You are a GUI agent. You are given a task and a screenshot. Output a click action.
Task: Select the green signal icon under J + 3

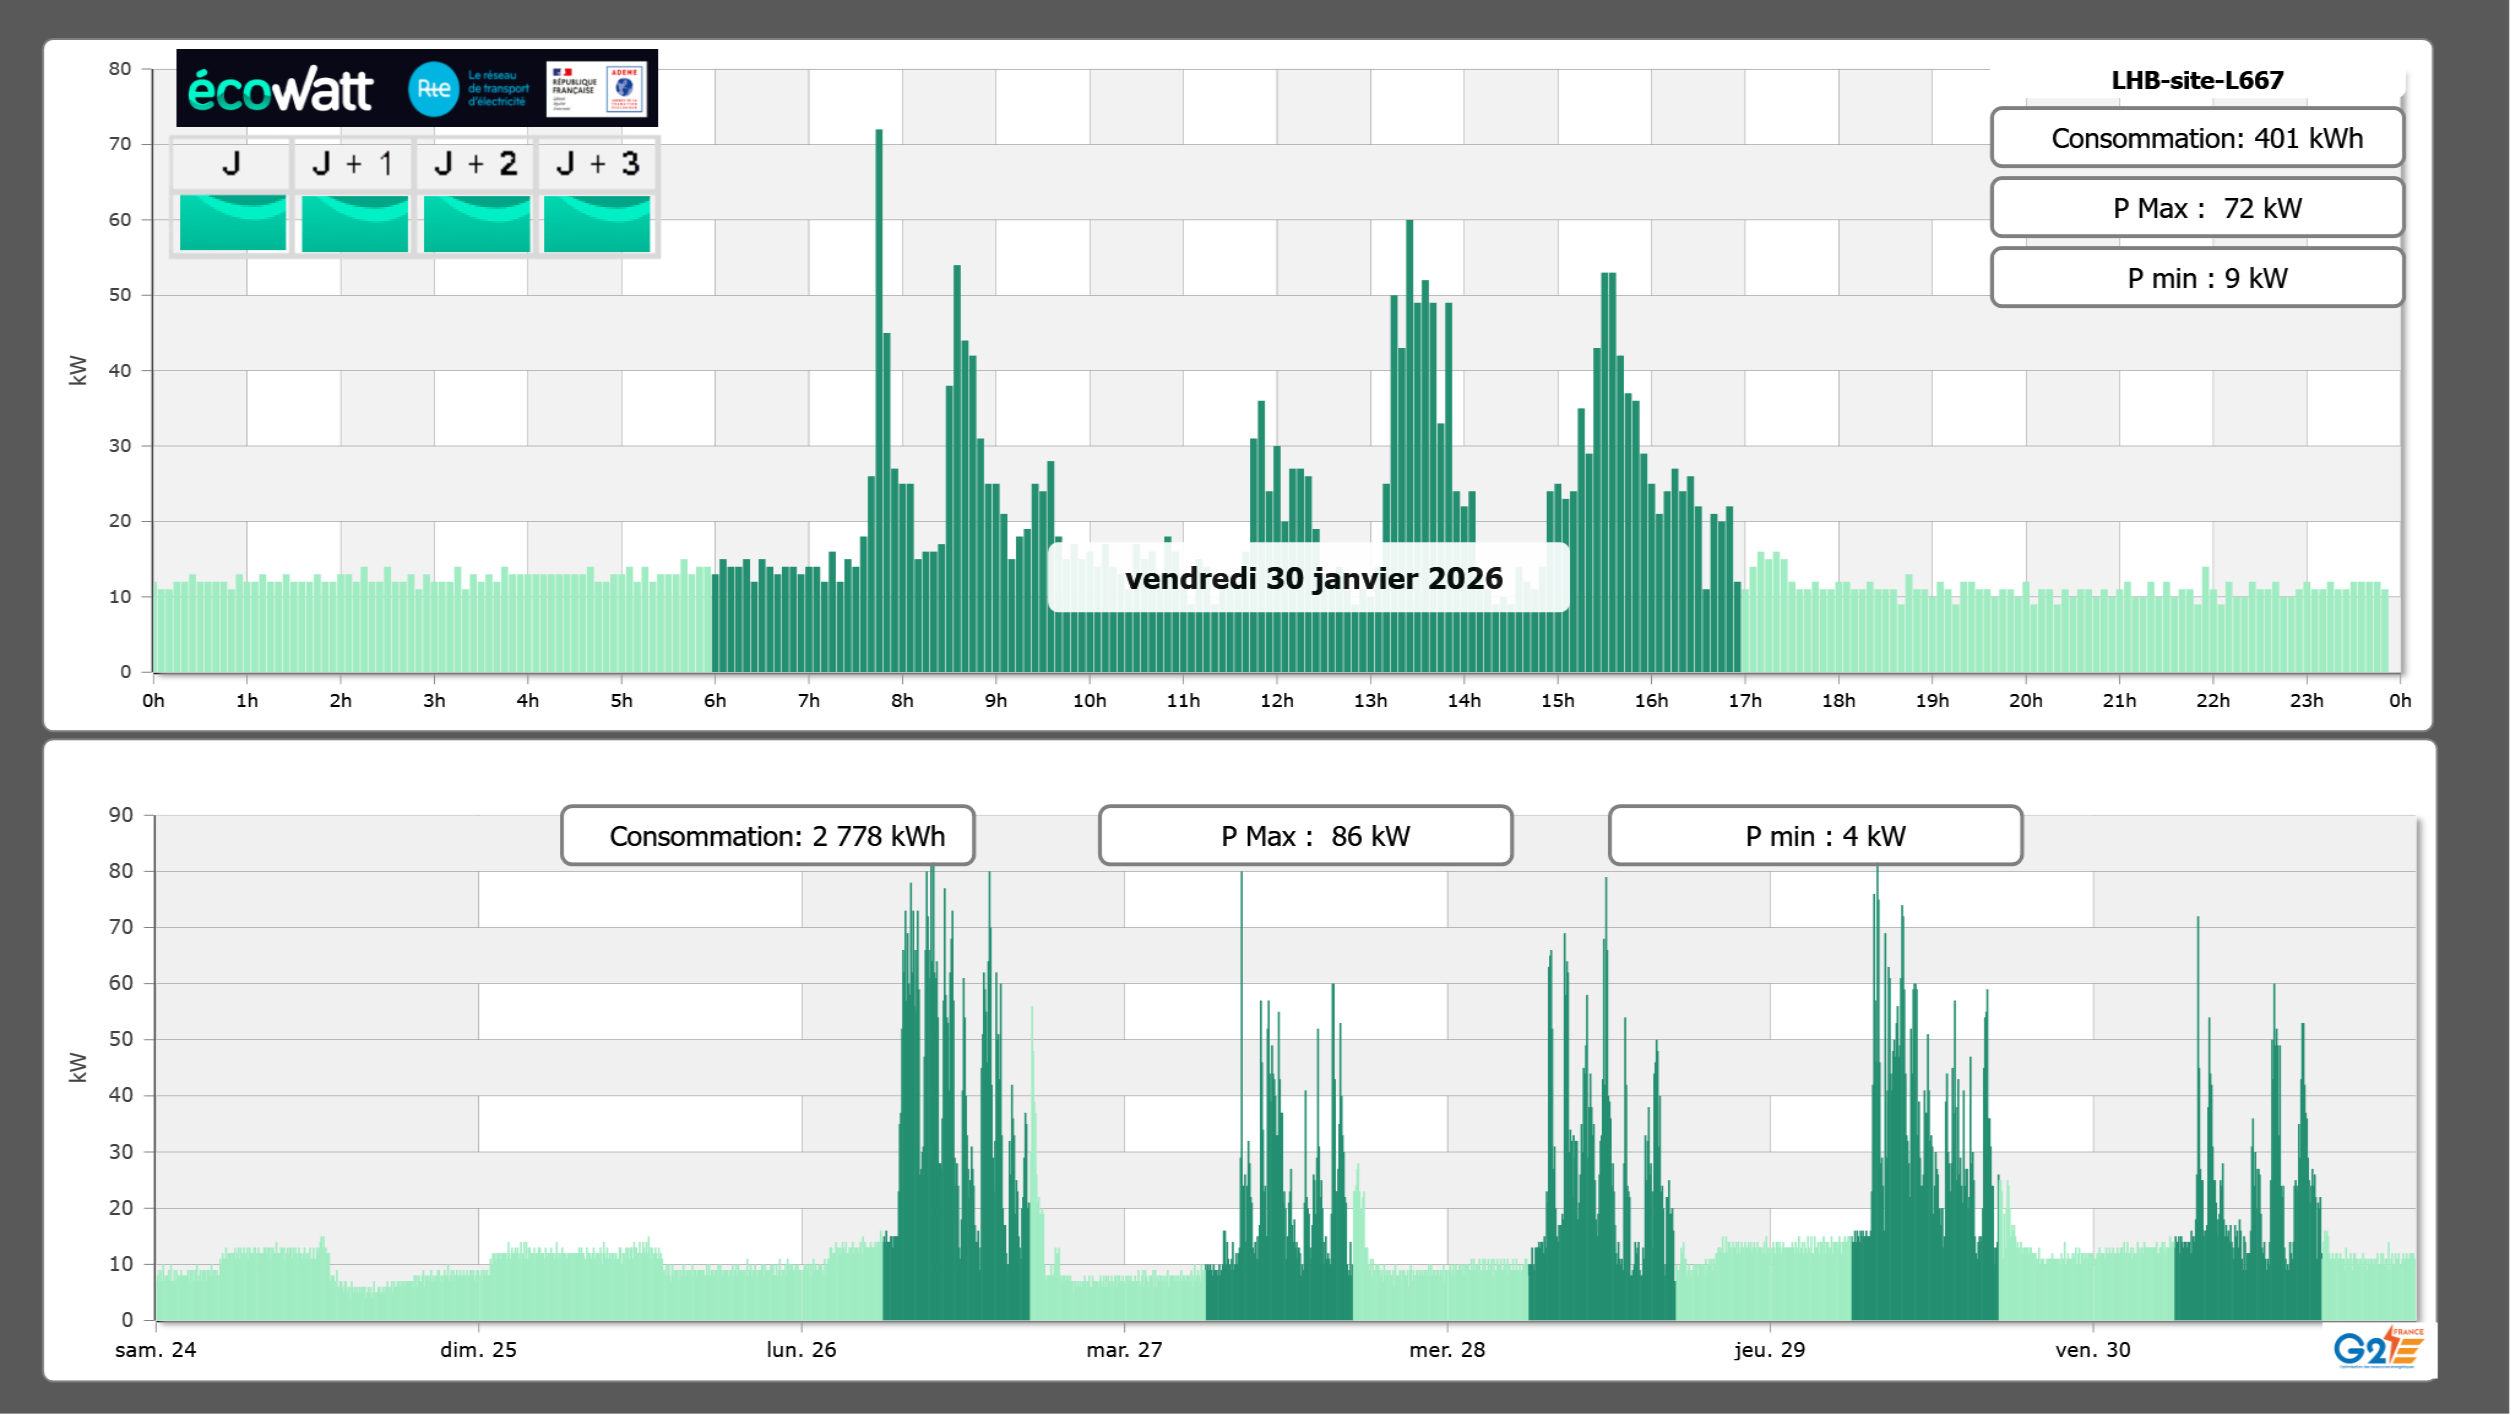coord(597,223)
